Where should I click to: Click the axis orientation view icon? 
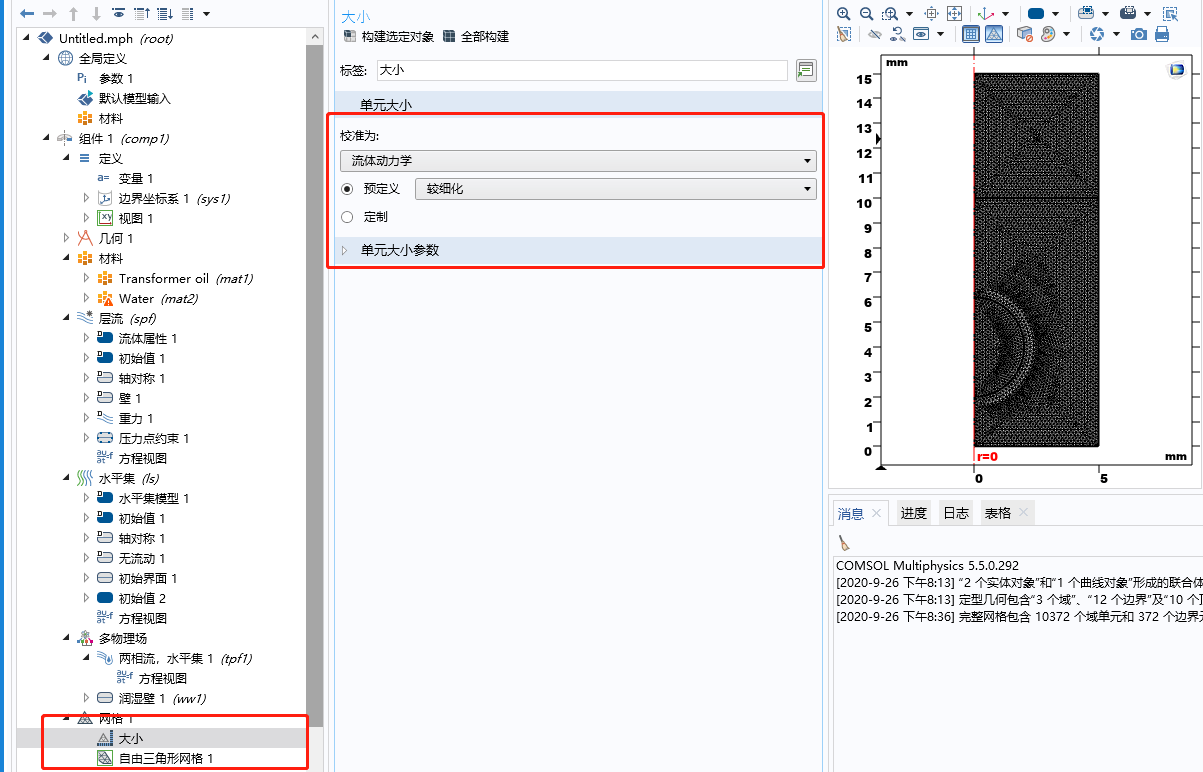click(x=986, y=14)
